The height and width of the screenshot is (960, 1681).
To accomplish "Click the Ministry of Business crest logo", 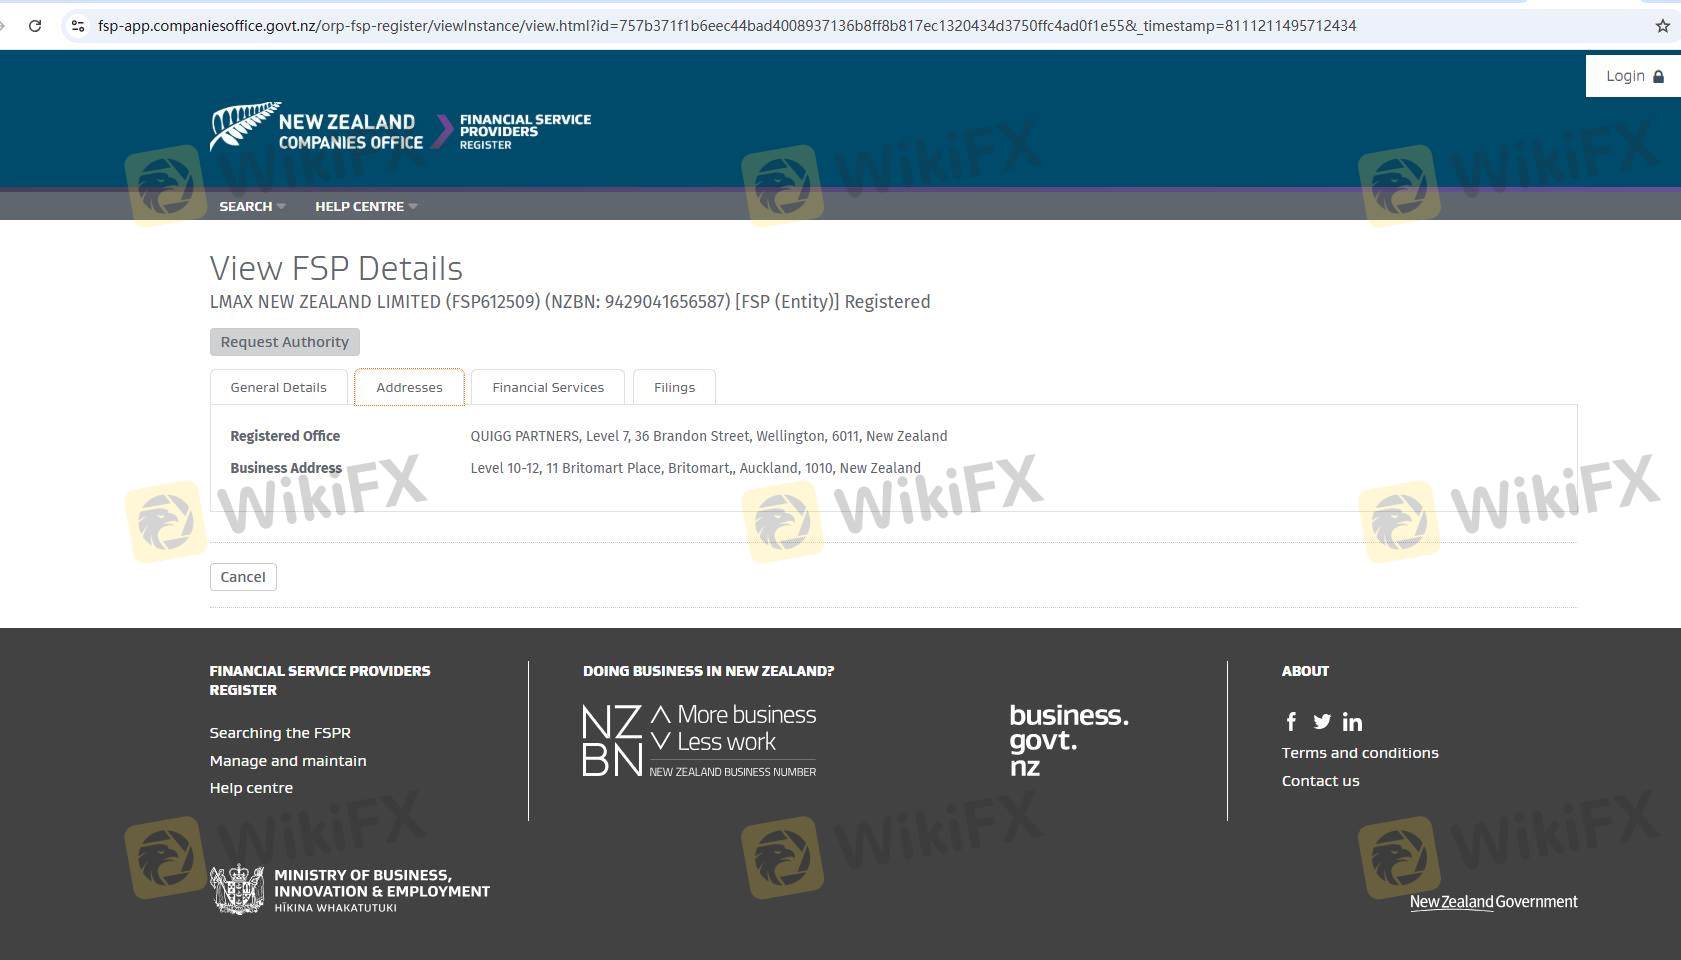I will point(238,889).
